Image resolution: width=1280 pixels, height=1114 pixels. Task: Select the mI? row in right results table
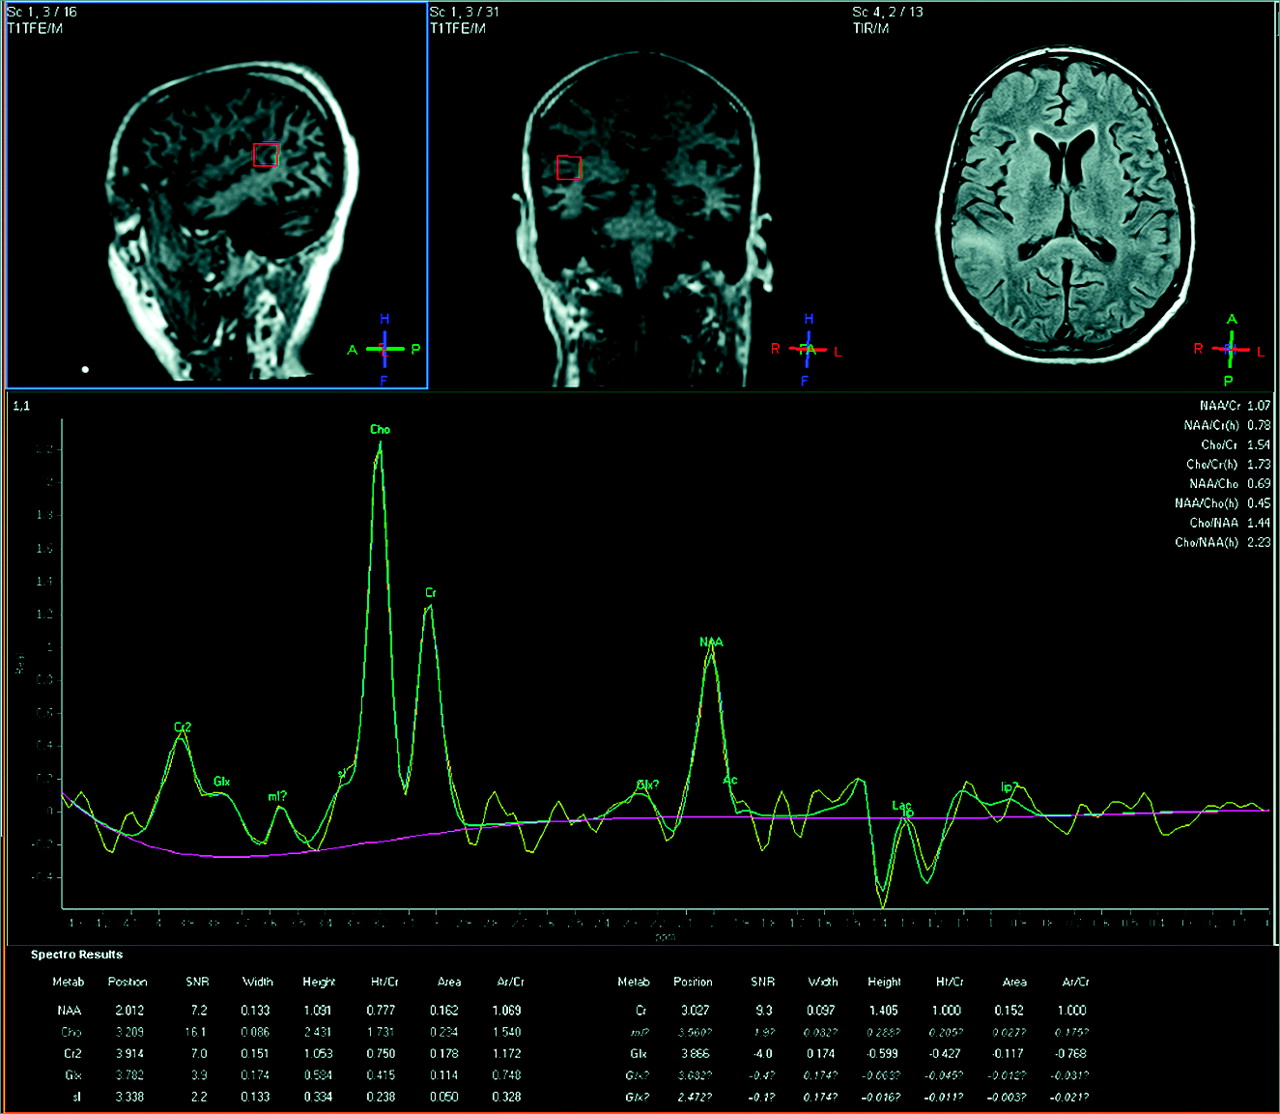click(x=862, y=1032)
